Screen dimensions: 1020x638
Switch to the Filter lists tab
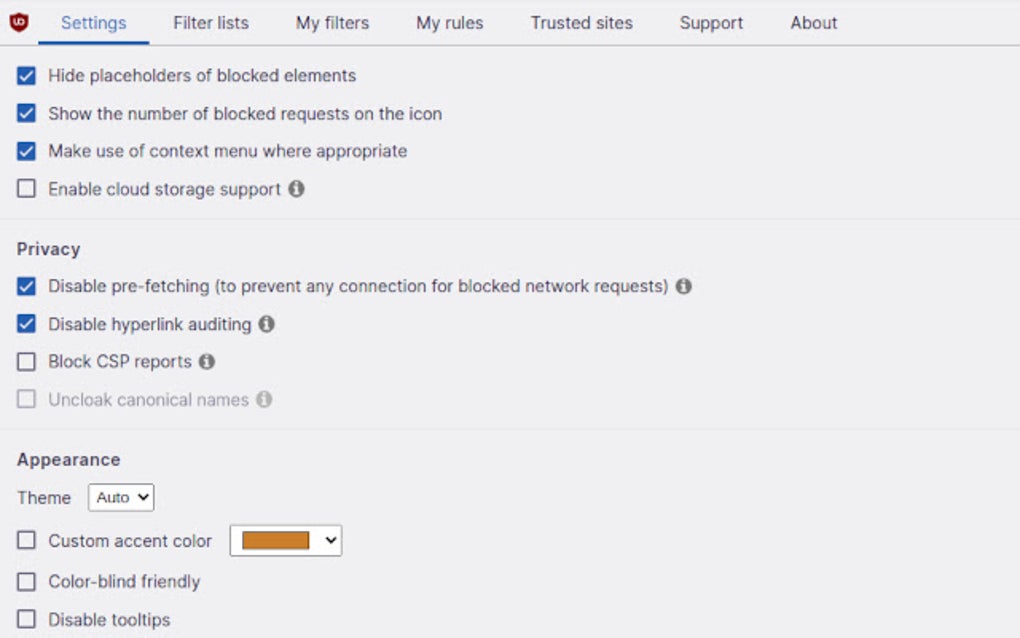(209, 22)
